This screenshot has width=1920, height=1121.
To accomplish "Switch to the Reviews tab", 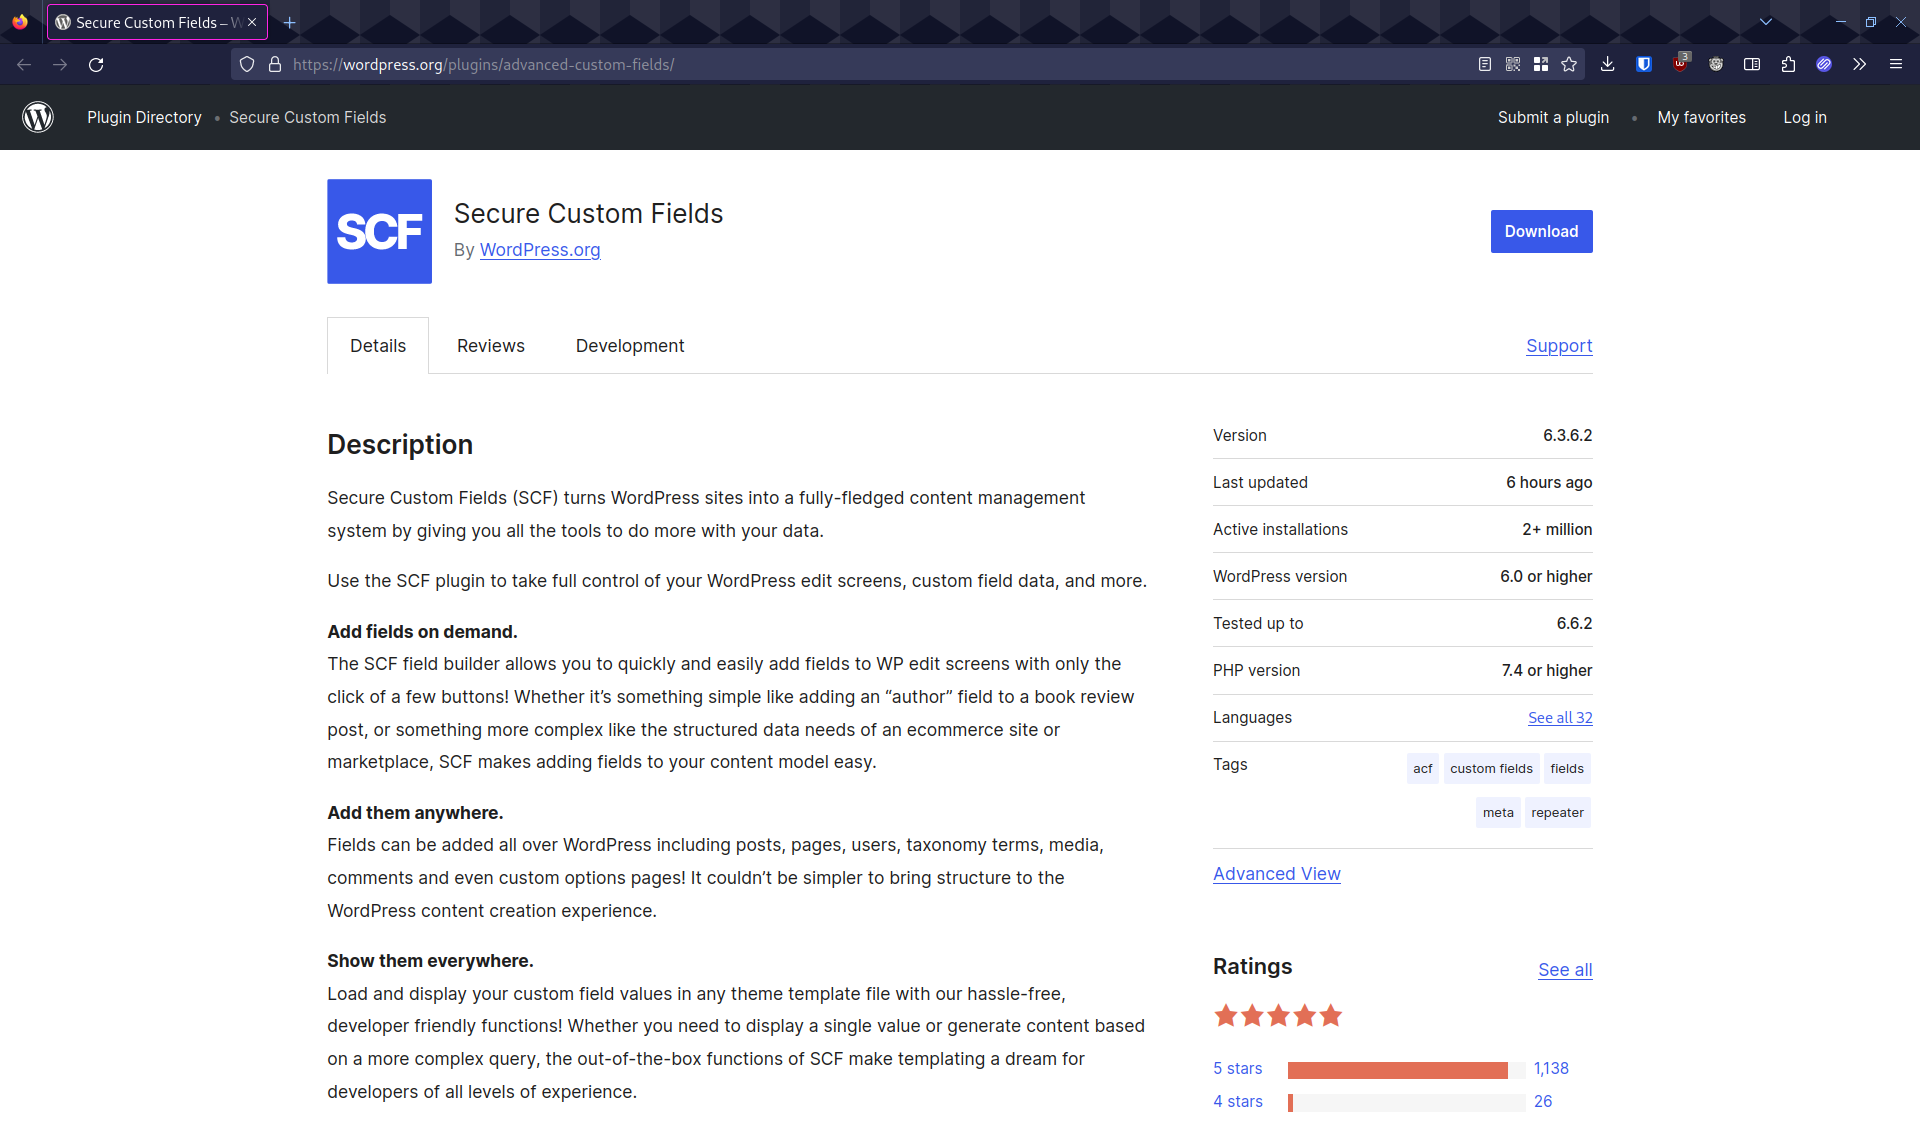I will (x=490, y=345).
